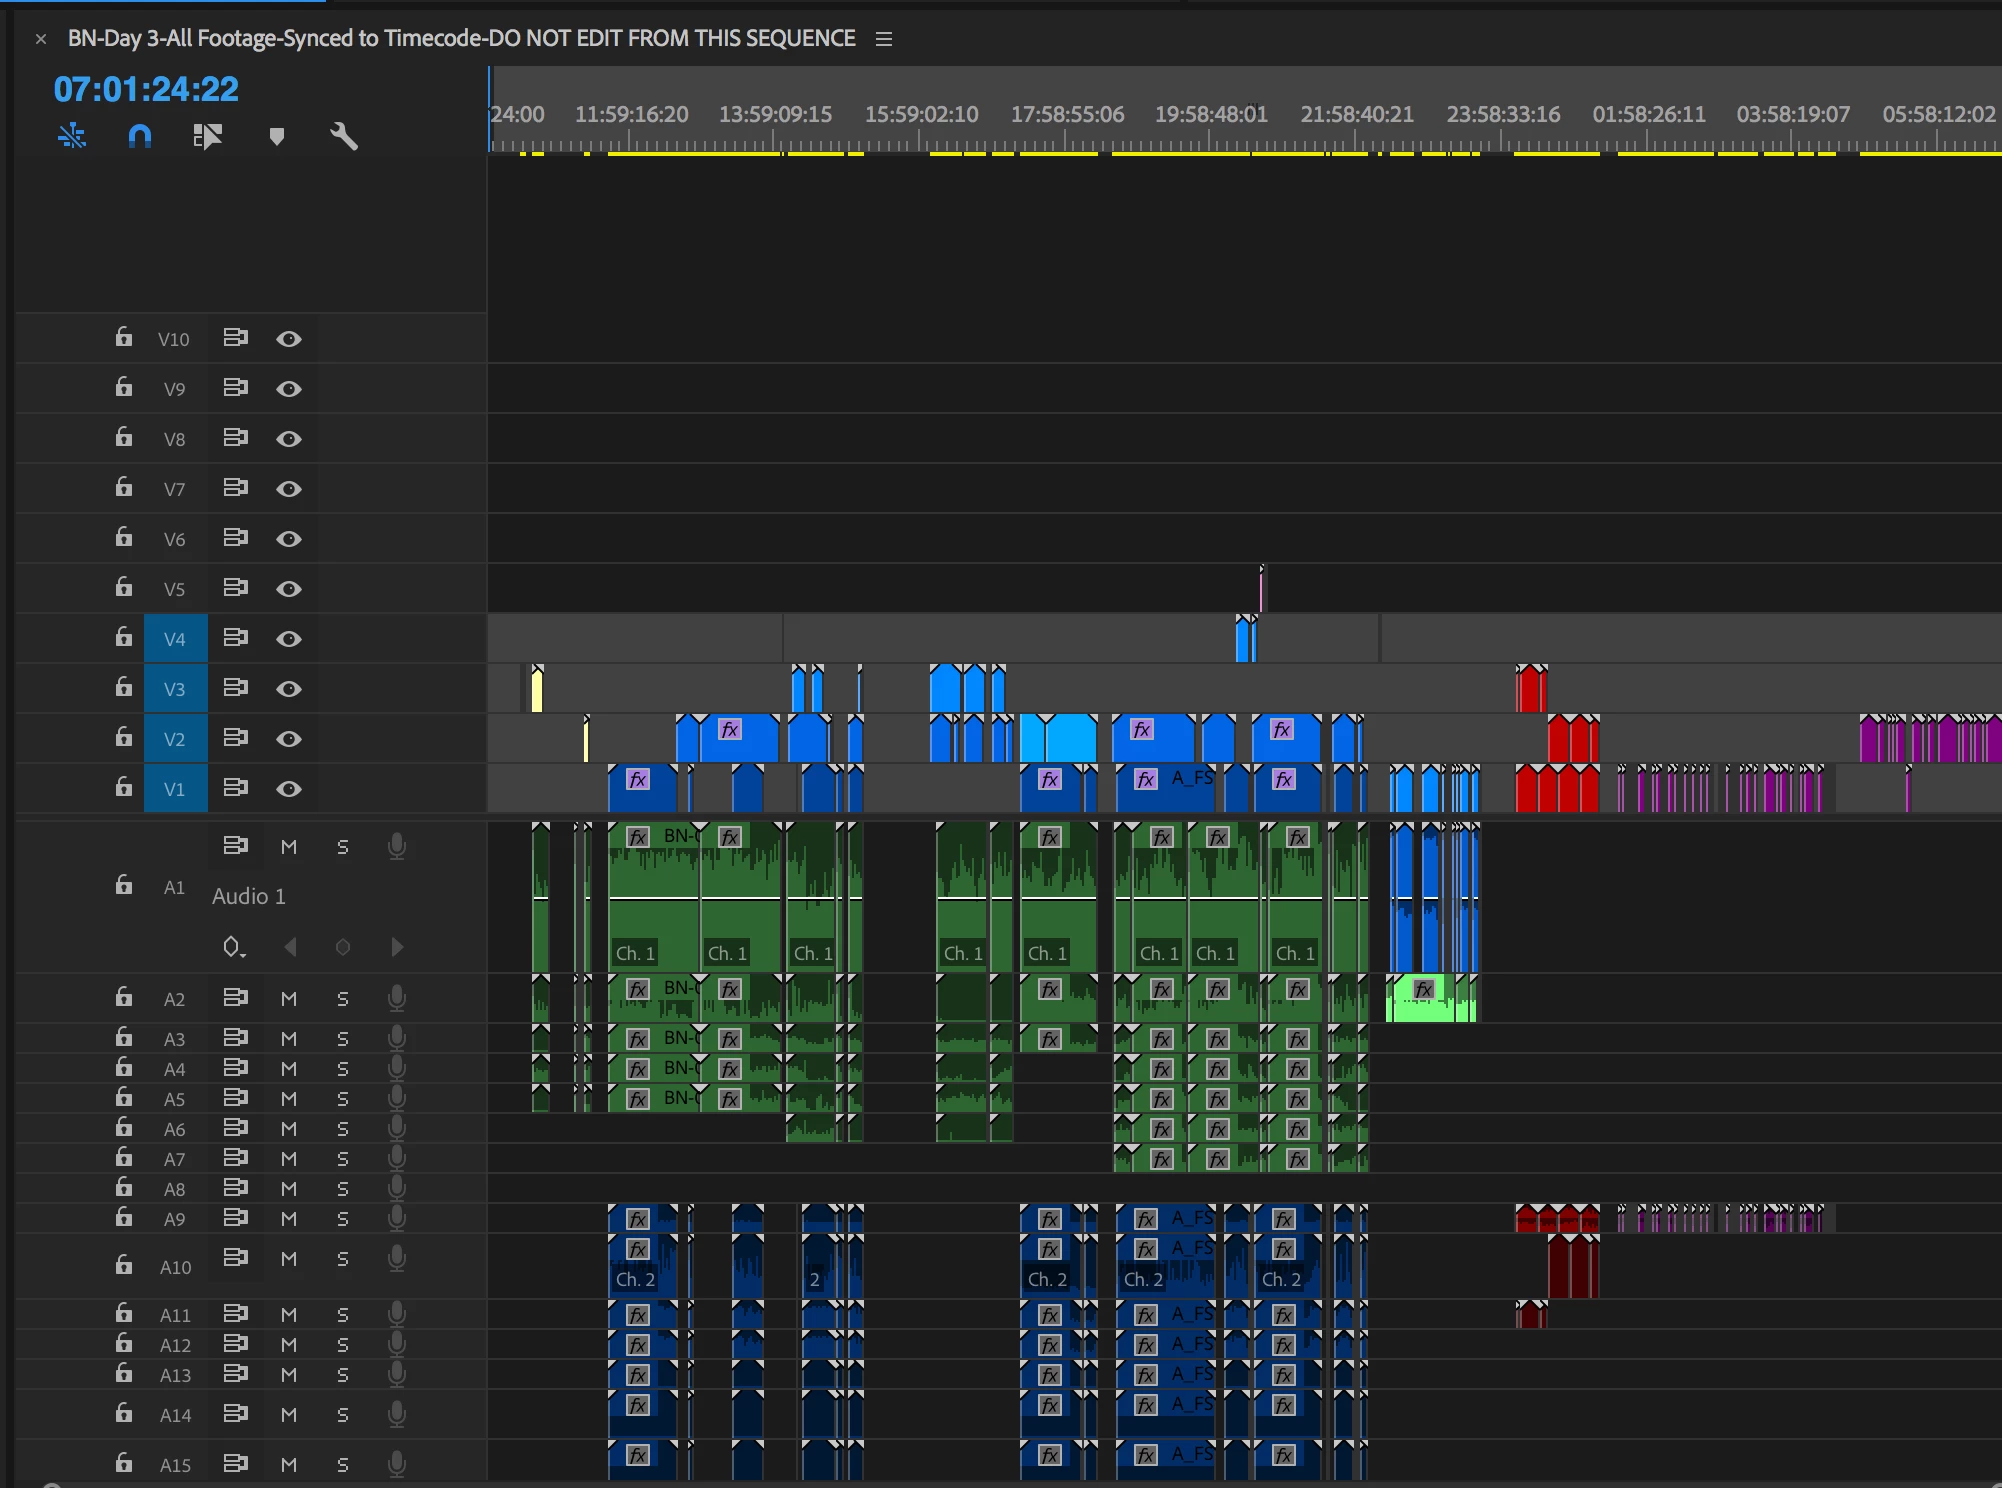Viewport: 2002px width, 1488px height.
Task: Click the 07:01:24:22 playhead timecode field
Action: [146, 89]
